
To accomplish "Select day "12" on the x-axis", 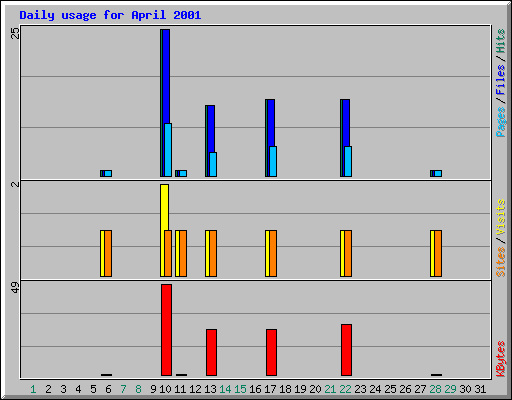I will 195,389.
